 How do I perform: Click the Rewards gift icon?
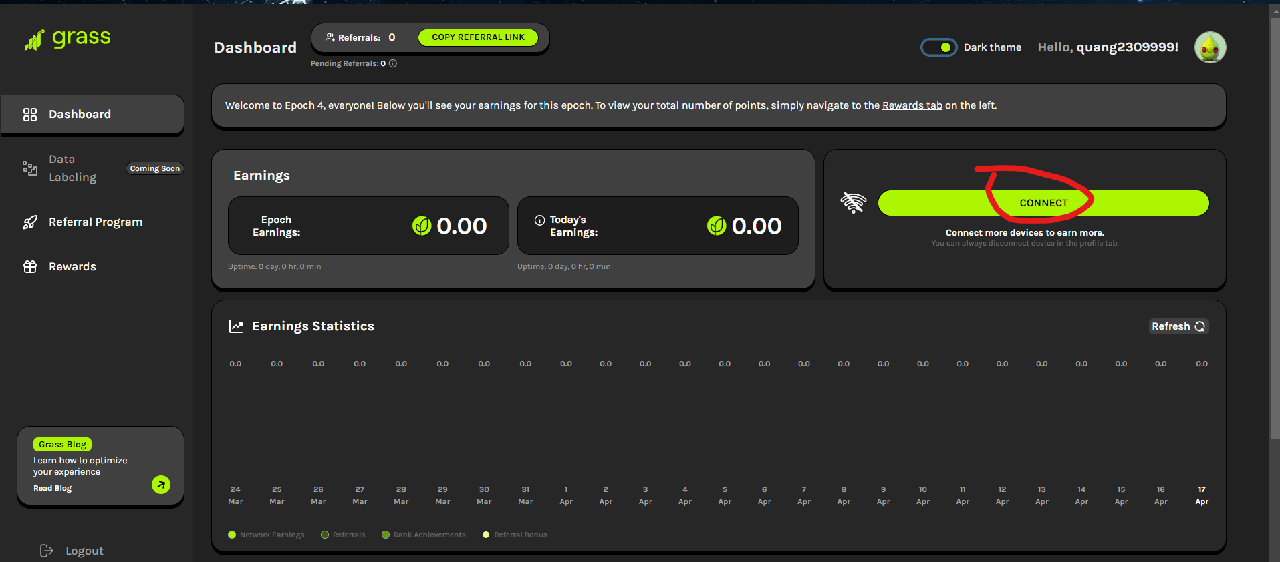click(30, 266)
